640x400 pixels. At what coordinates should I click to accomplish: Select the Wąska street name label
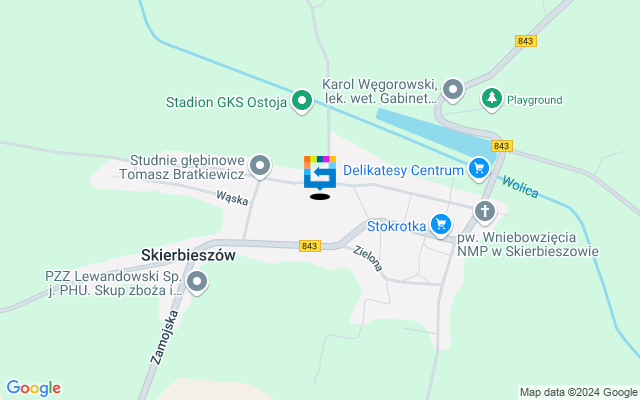pyautogui.click(x=232, y=198)
